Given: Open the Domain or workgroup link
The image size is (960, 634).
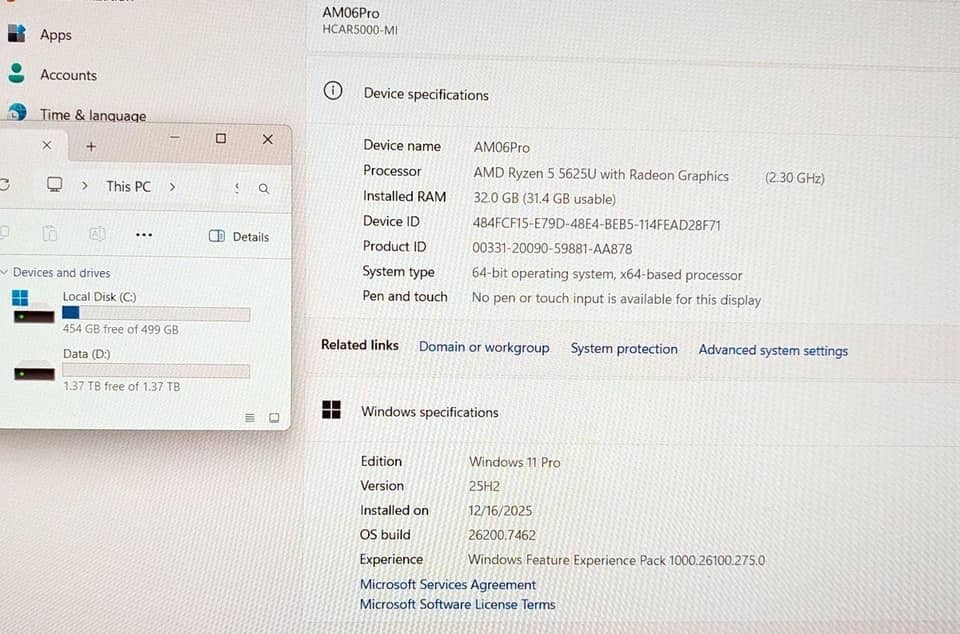Looking at the screenshot, I should [x=484, y=348].
